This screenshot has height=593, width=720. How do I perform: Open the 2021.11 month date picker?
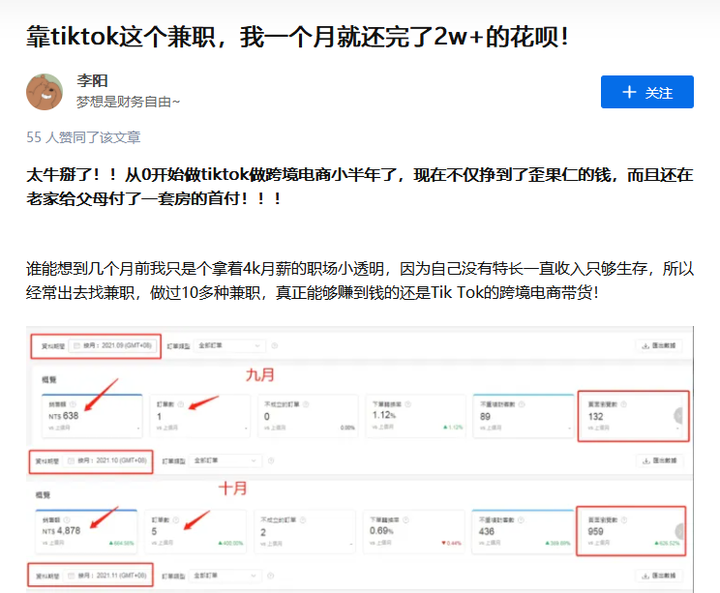tap(107, 576)
